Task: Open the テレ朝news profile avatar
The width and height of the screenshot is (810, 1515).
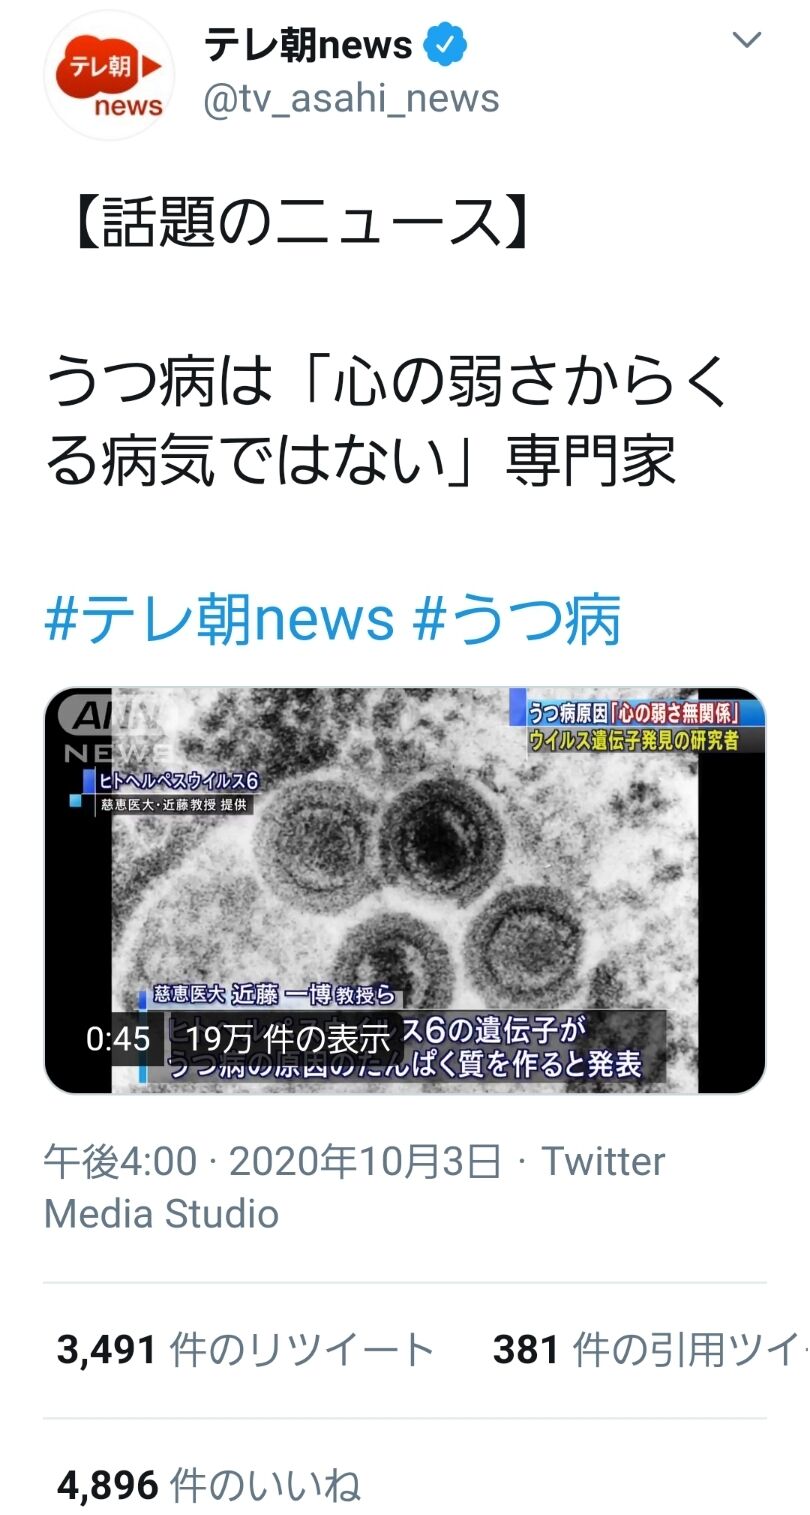Action: pyautogui.click(x=108, y=78)
